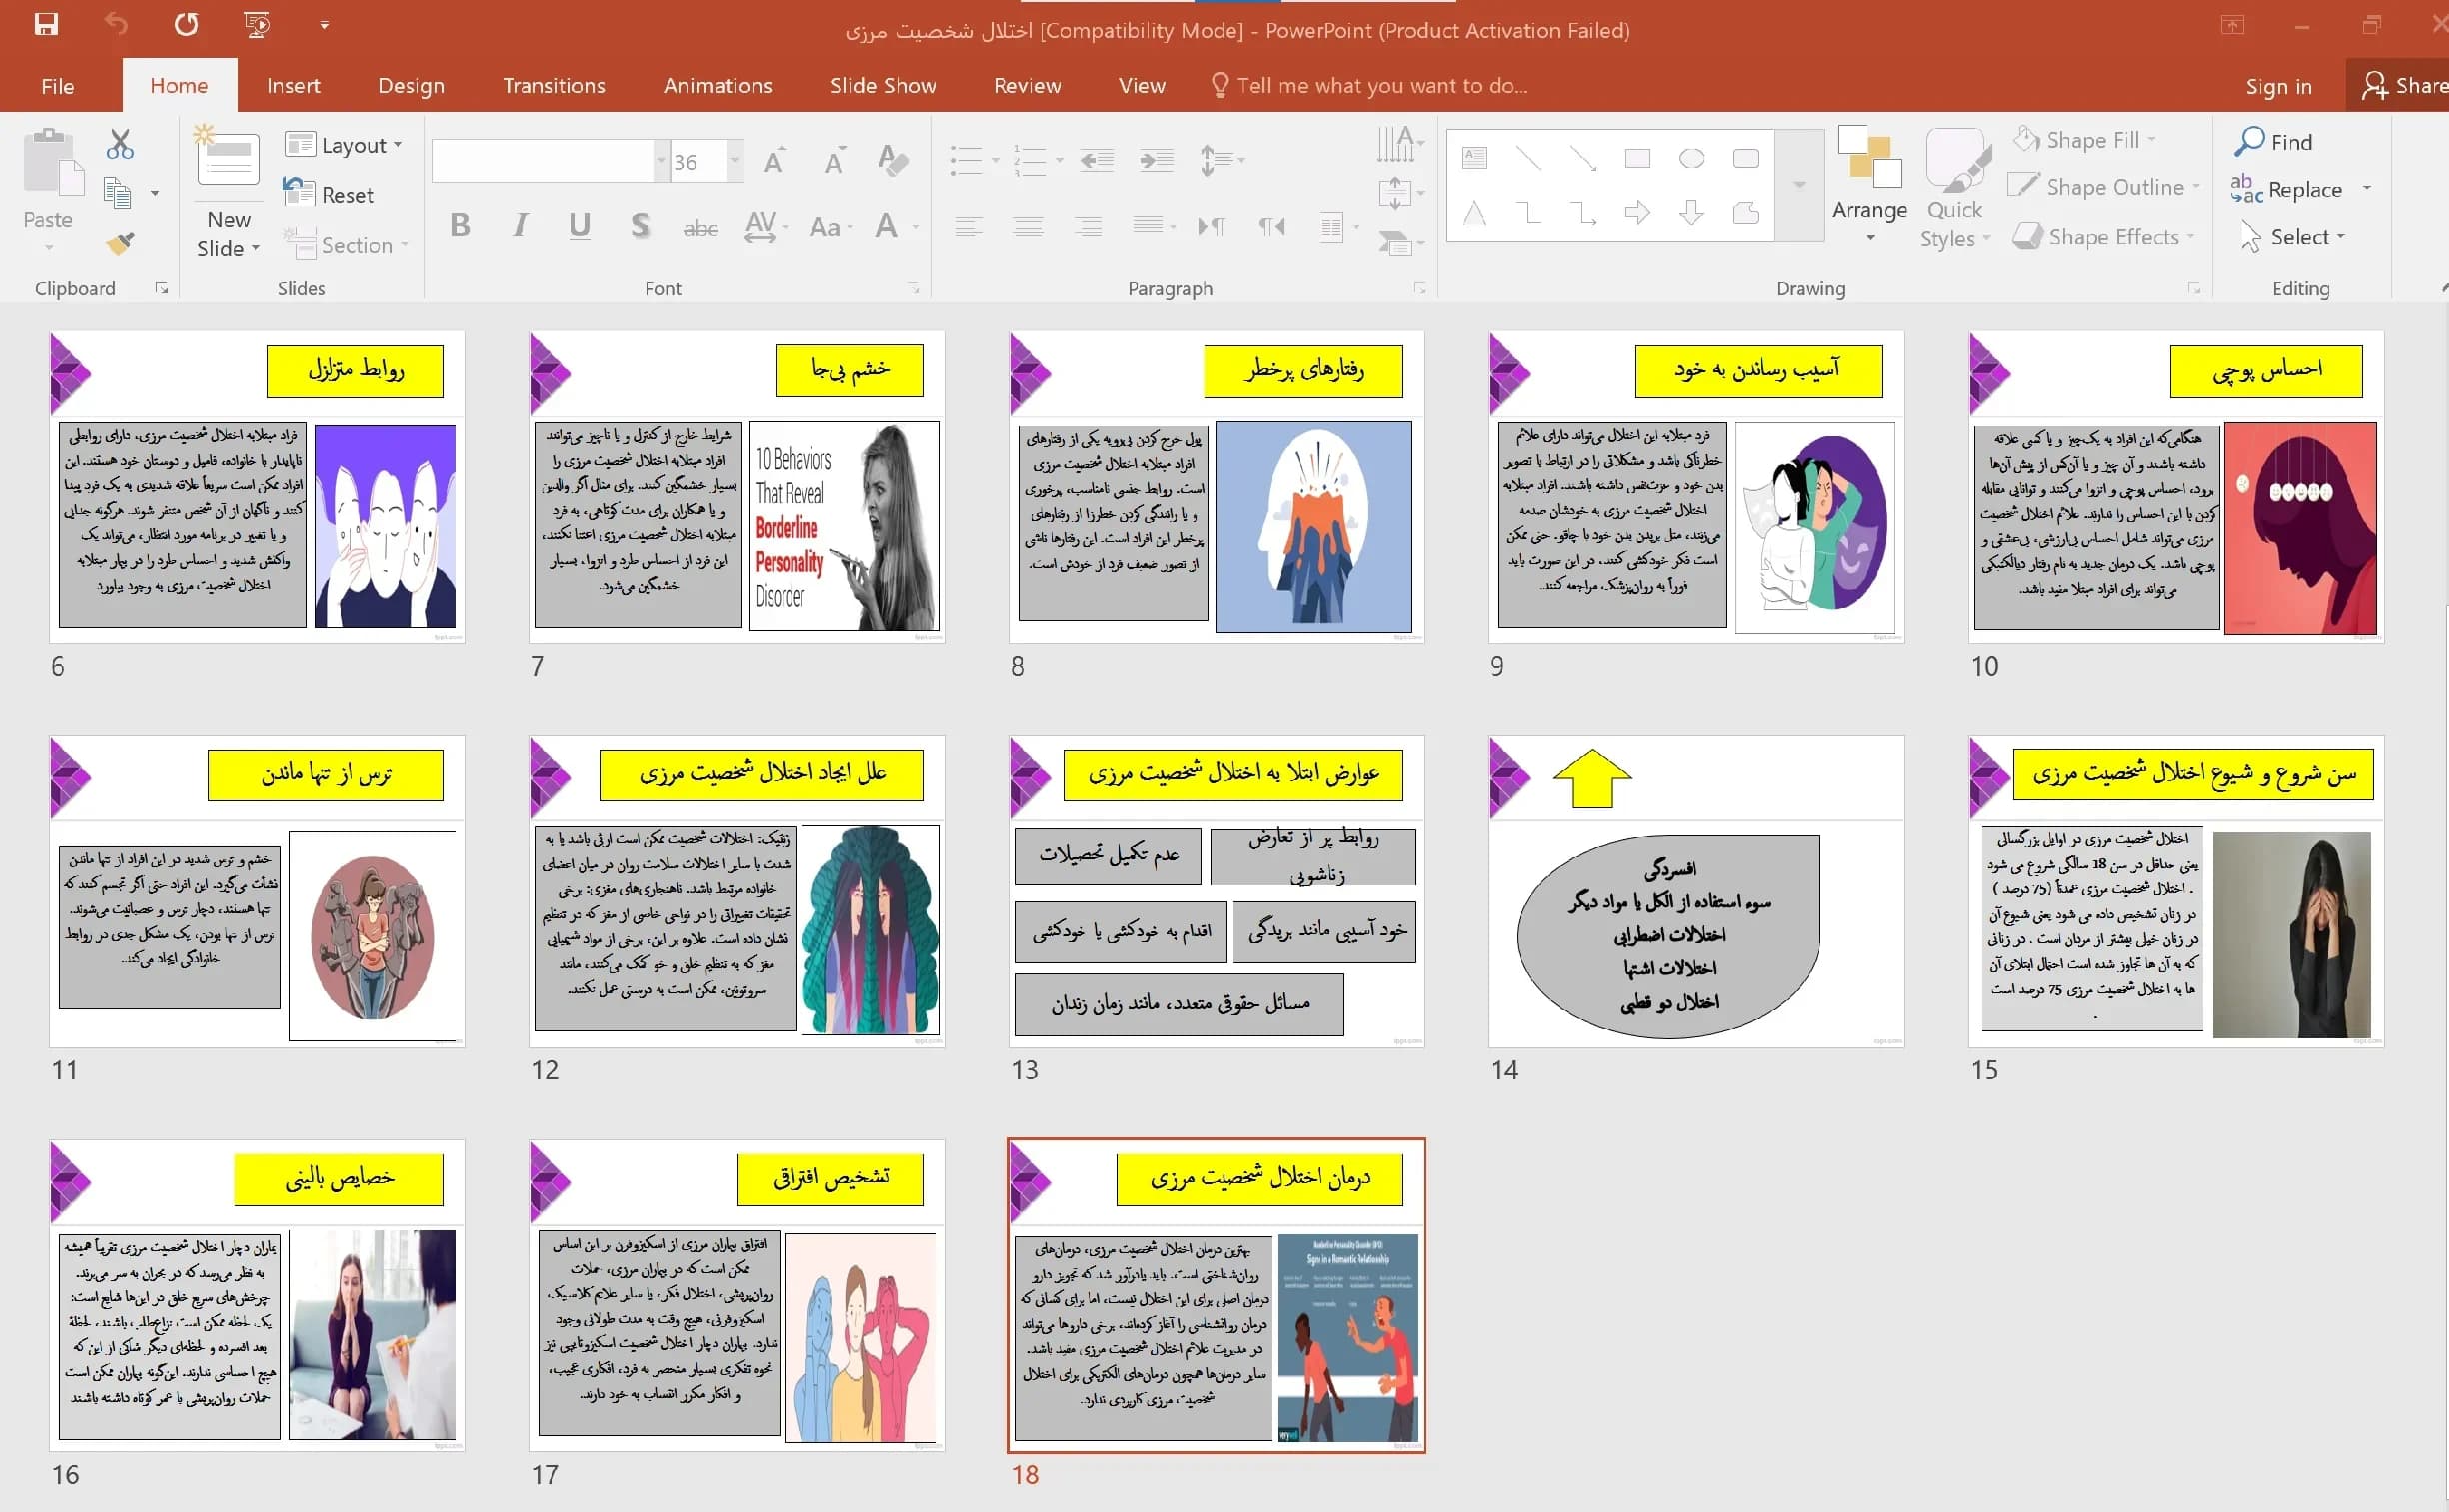The height and width of the screenshot is (1512, 2449).
Task: Toggle Bold formatting
Action: tap(460, 226)
